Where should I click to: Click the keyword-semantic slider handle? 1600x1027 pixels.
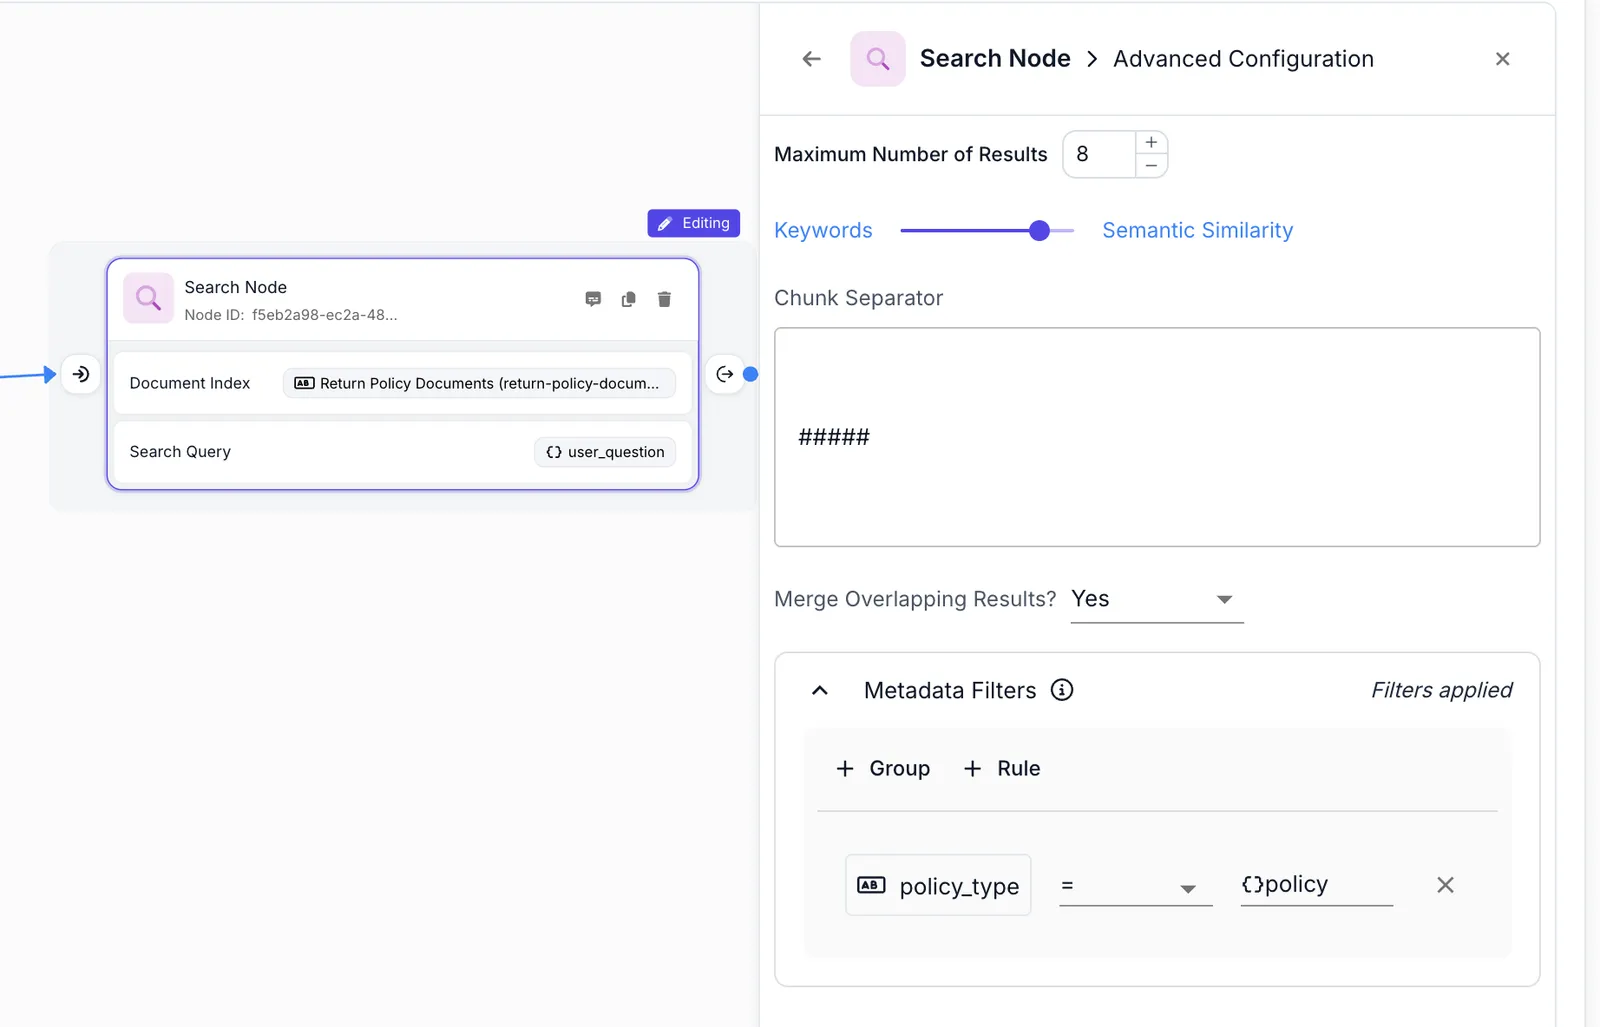pyautogui.click(x=1039, y=231)
